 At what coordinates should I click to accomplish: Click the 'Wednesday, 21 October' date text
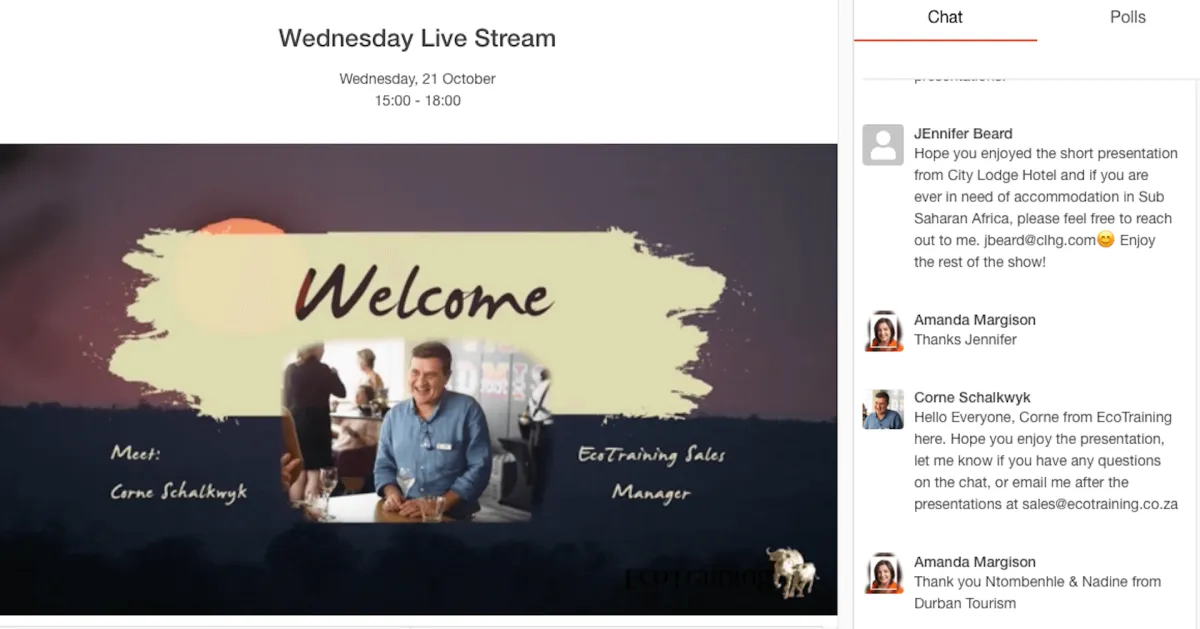point(417,79)
